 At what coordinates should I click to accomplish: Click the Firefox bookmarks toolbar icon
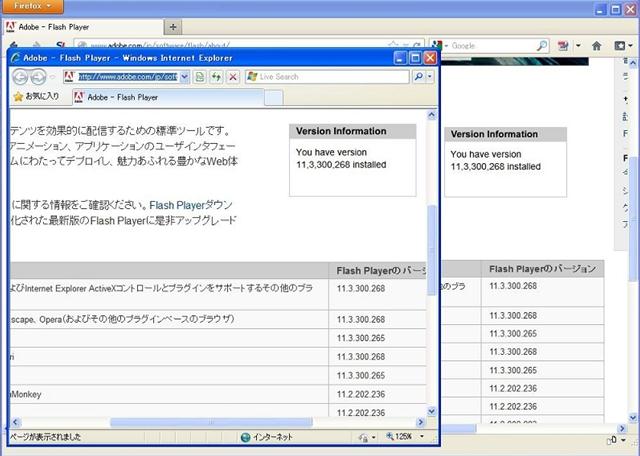tap(620, 46)
